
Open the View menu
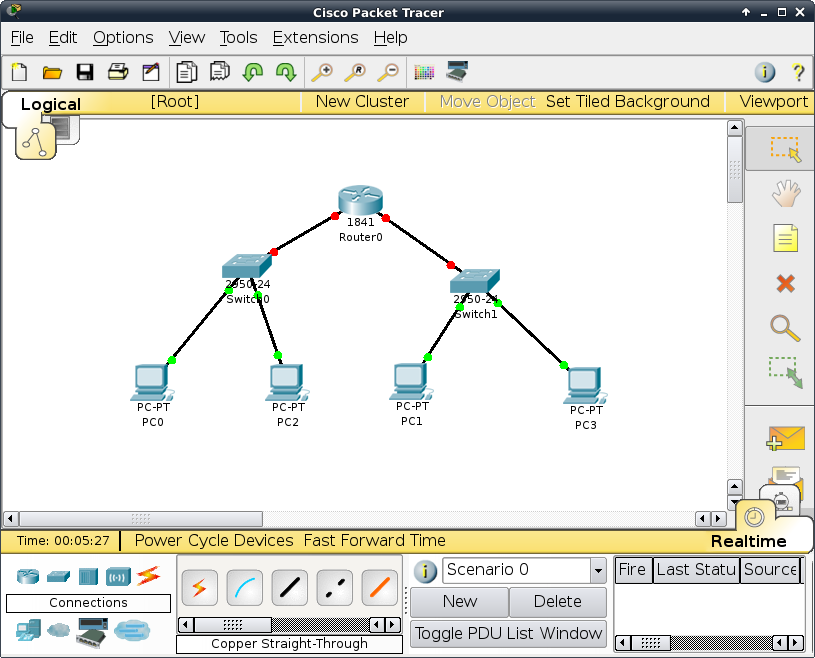pos(187,37)
